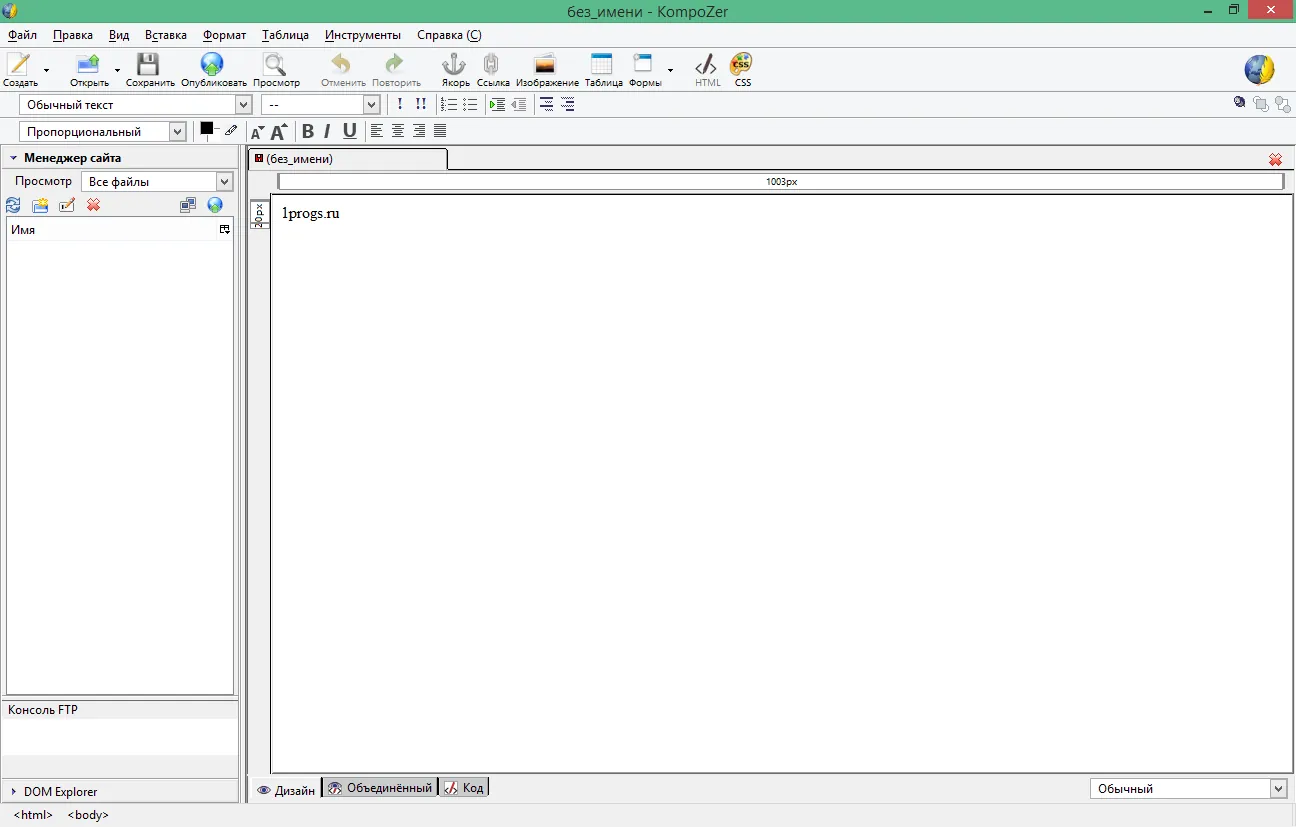Screen dimensions: 1296x827
Task: Open the Обычный текст paragraph format dropdown
Action: point(135,104)
